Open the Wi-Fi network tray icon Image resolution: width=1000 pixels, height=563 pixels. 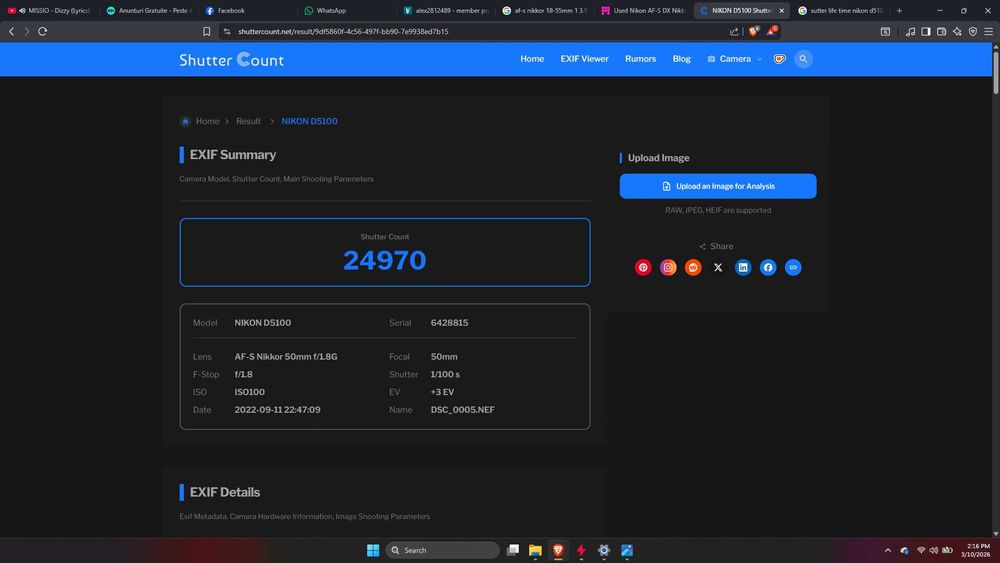point(921,550)
